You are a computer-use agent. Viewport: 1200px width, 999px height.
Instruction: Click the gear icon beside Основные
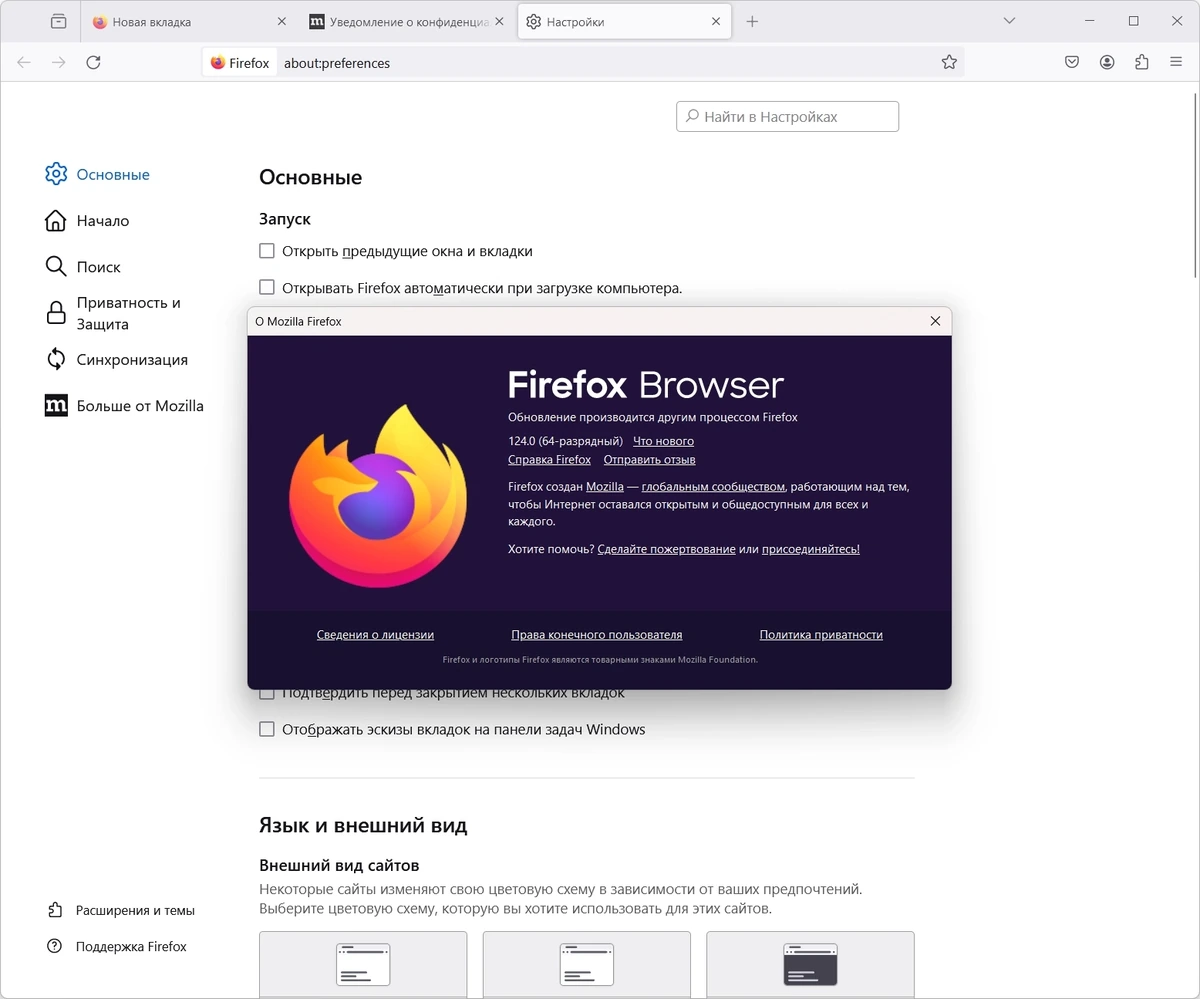pos(56,174)
